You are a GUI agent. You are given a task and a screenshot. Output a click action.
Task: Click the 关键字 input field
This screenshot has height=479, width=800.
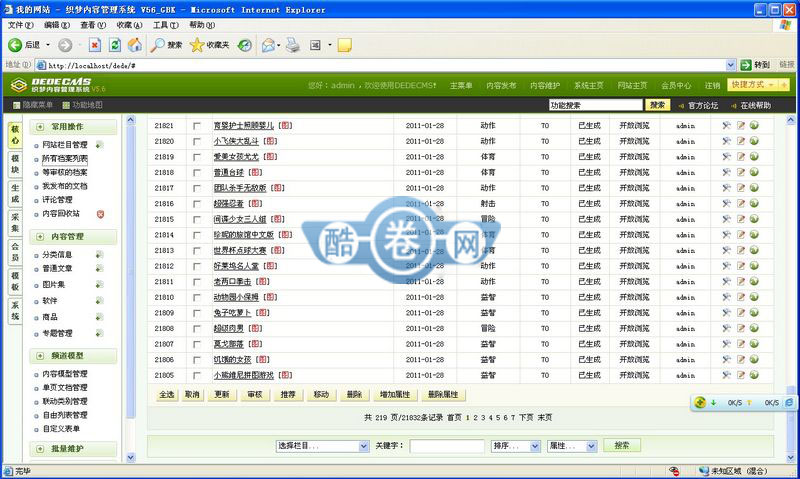(x=447, y=446)
